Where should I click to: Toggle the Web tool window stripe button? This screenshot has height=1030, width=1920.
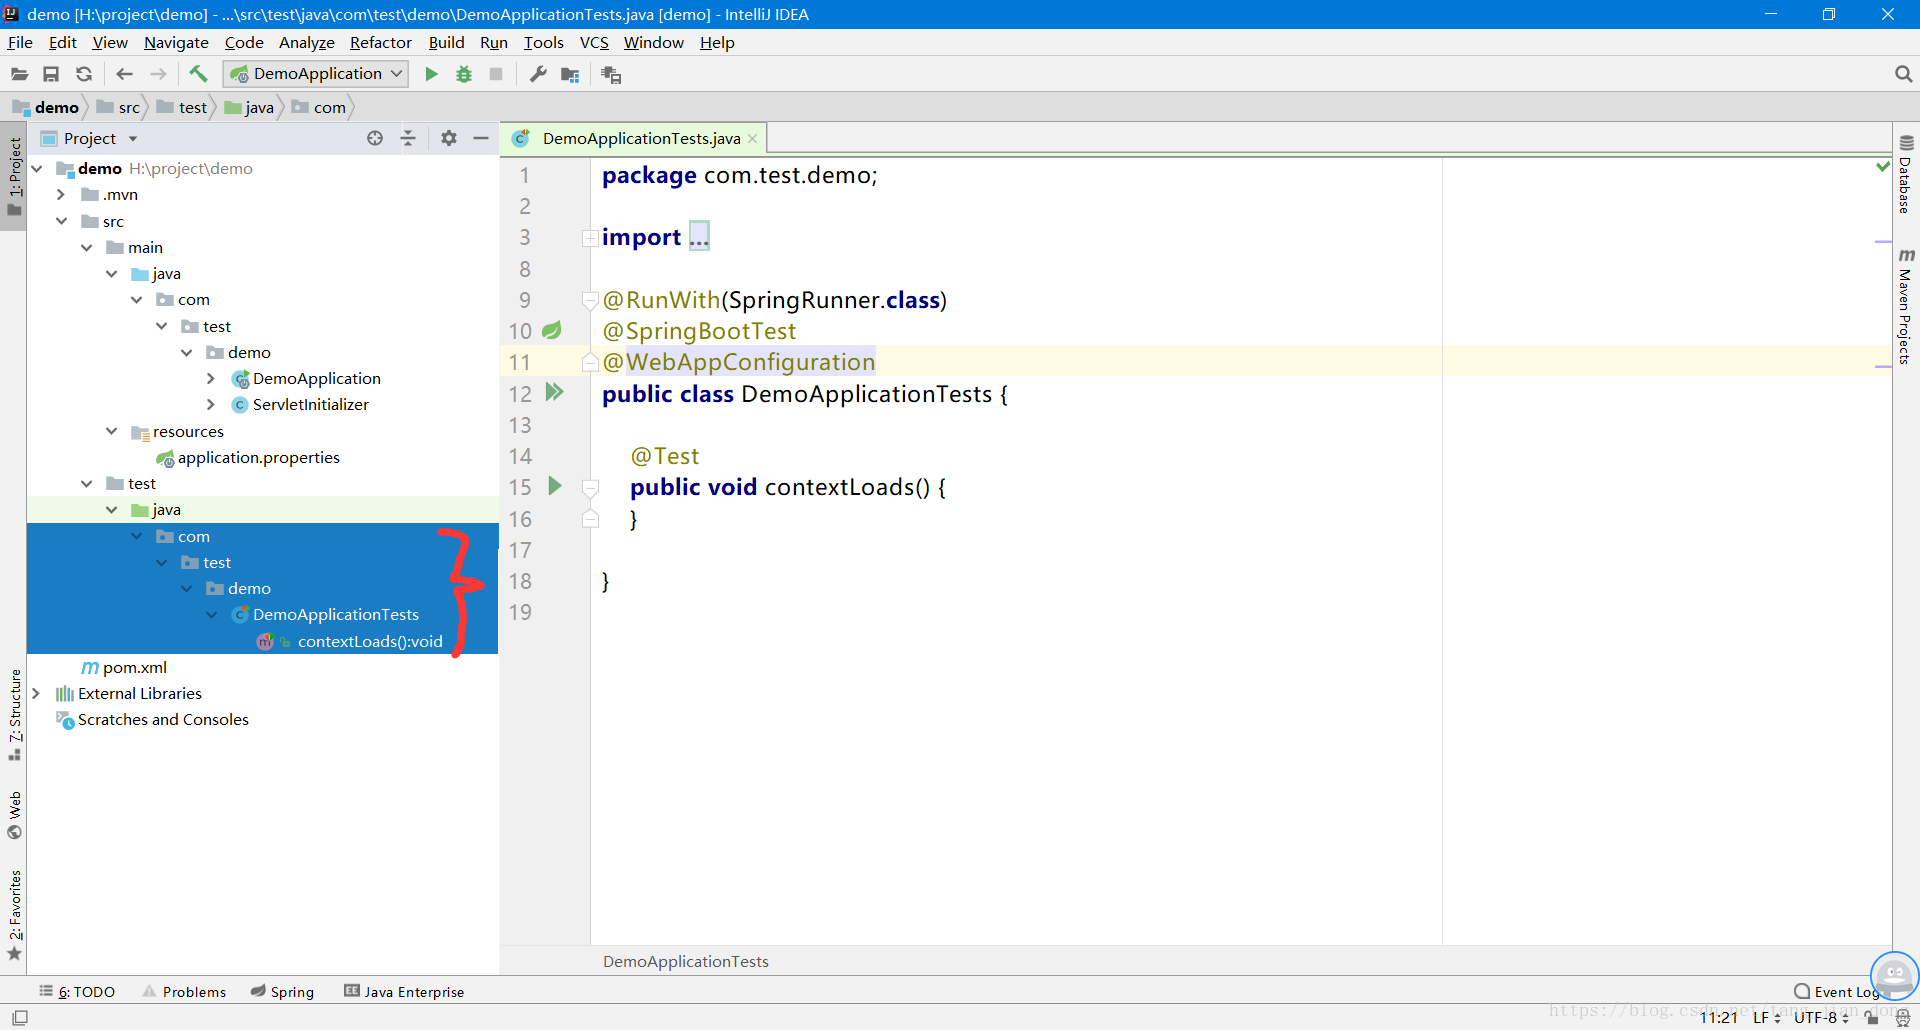(14, 815)
